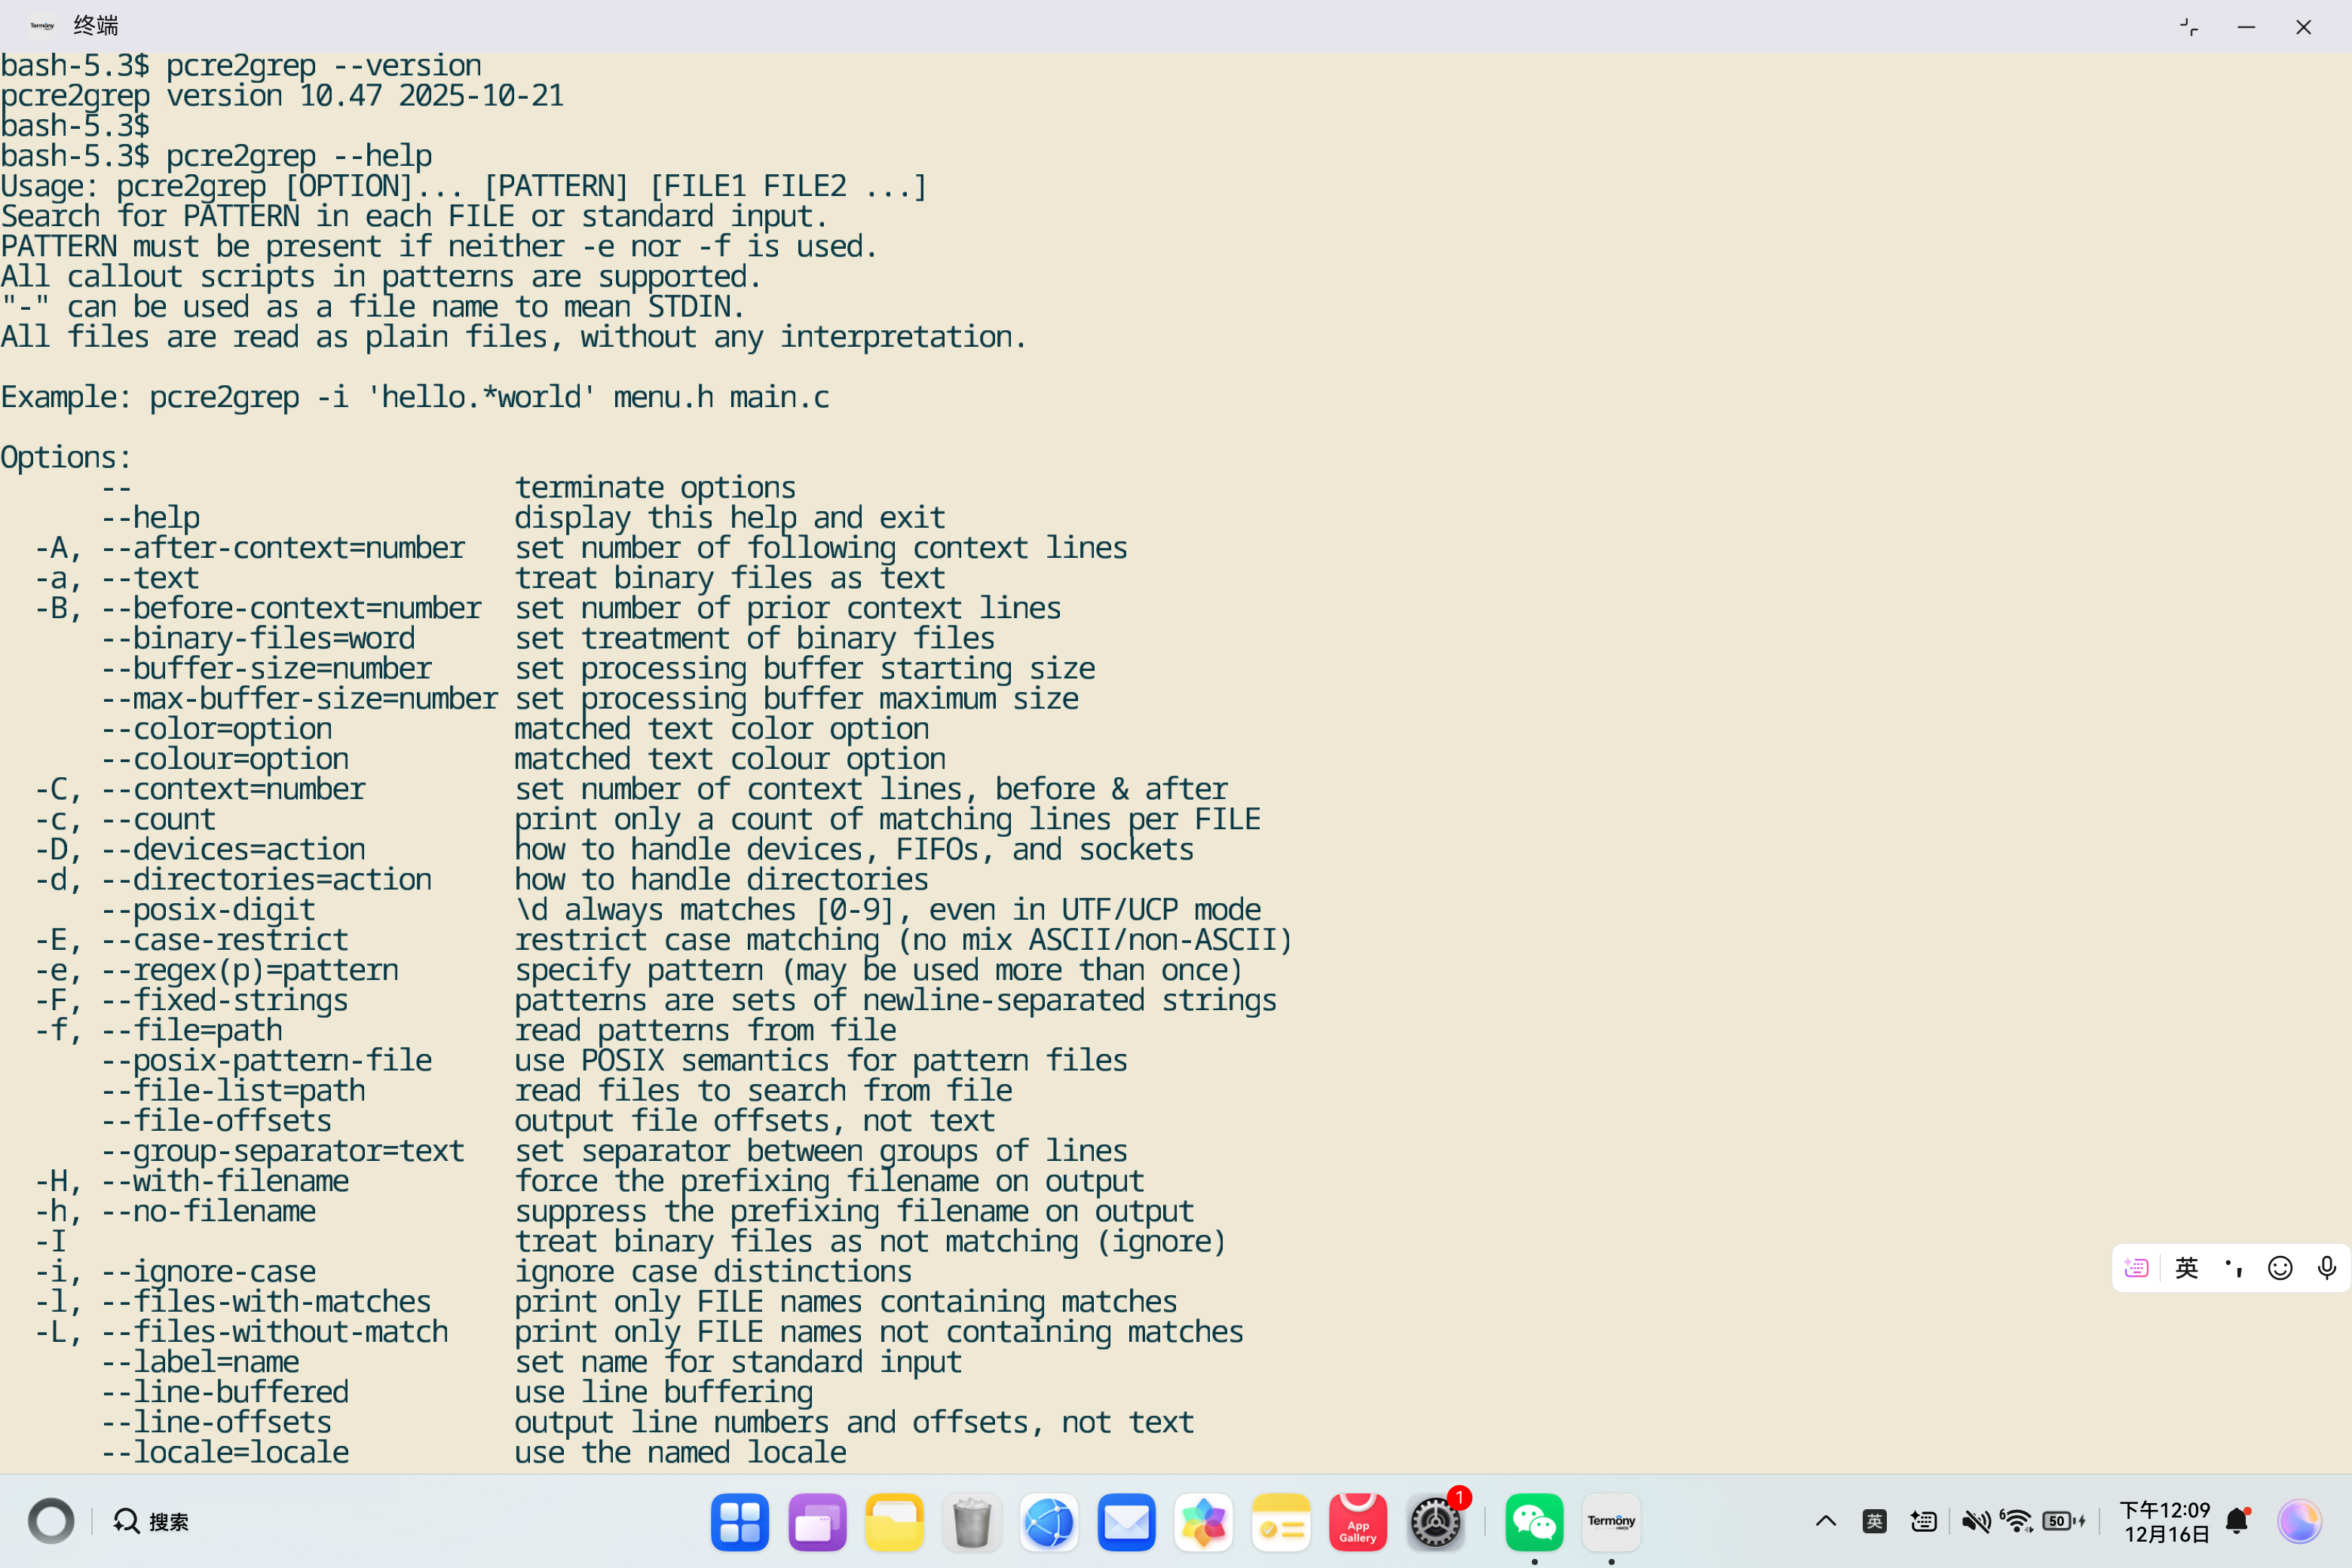The width and height of the screenshot is (2352, 1568).
Task: Toggle the 英 input language in taskbar
Action: [x=1874, y=1521]
